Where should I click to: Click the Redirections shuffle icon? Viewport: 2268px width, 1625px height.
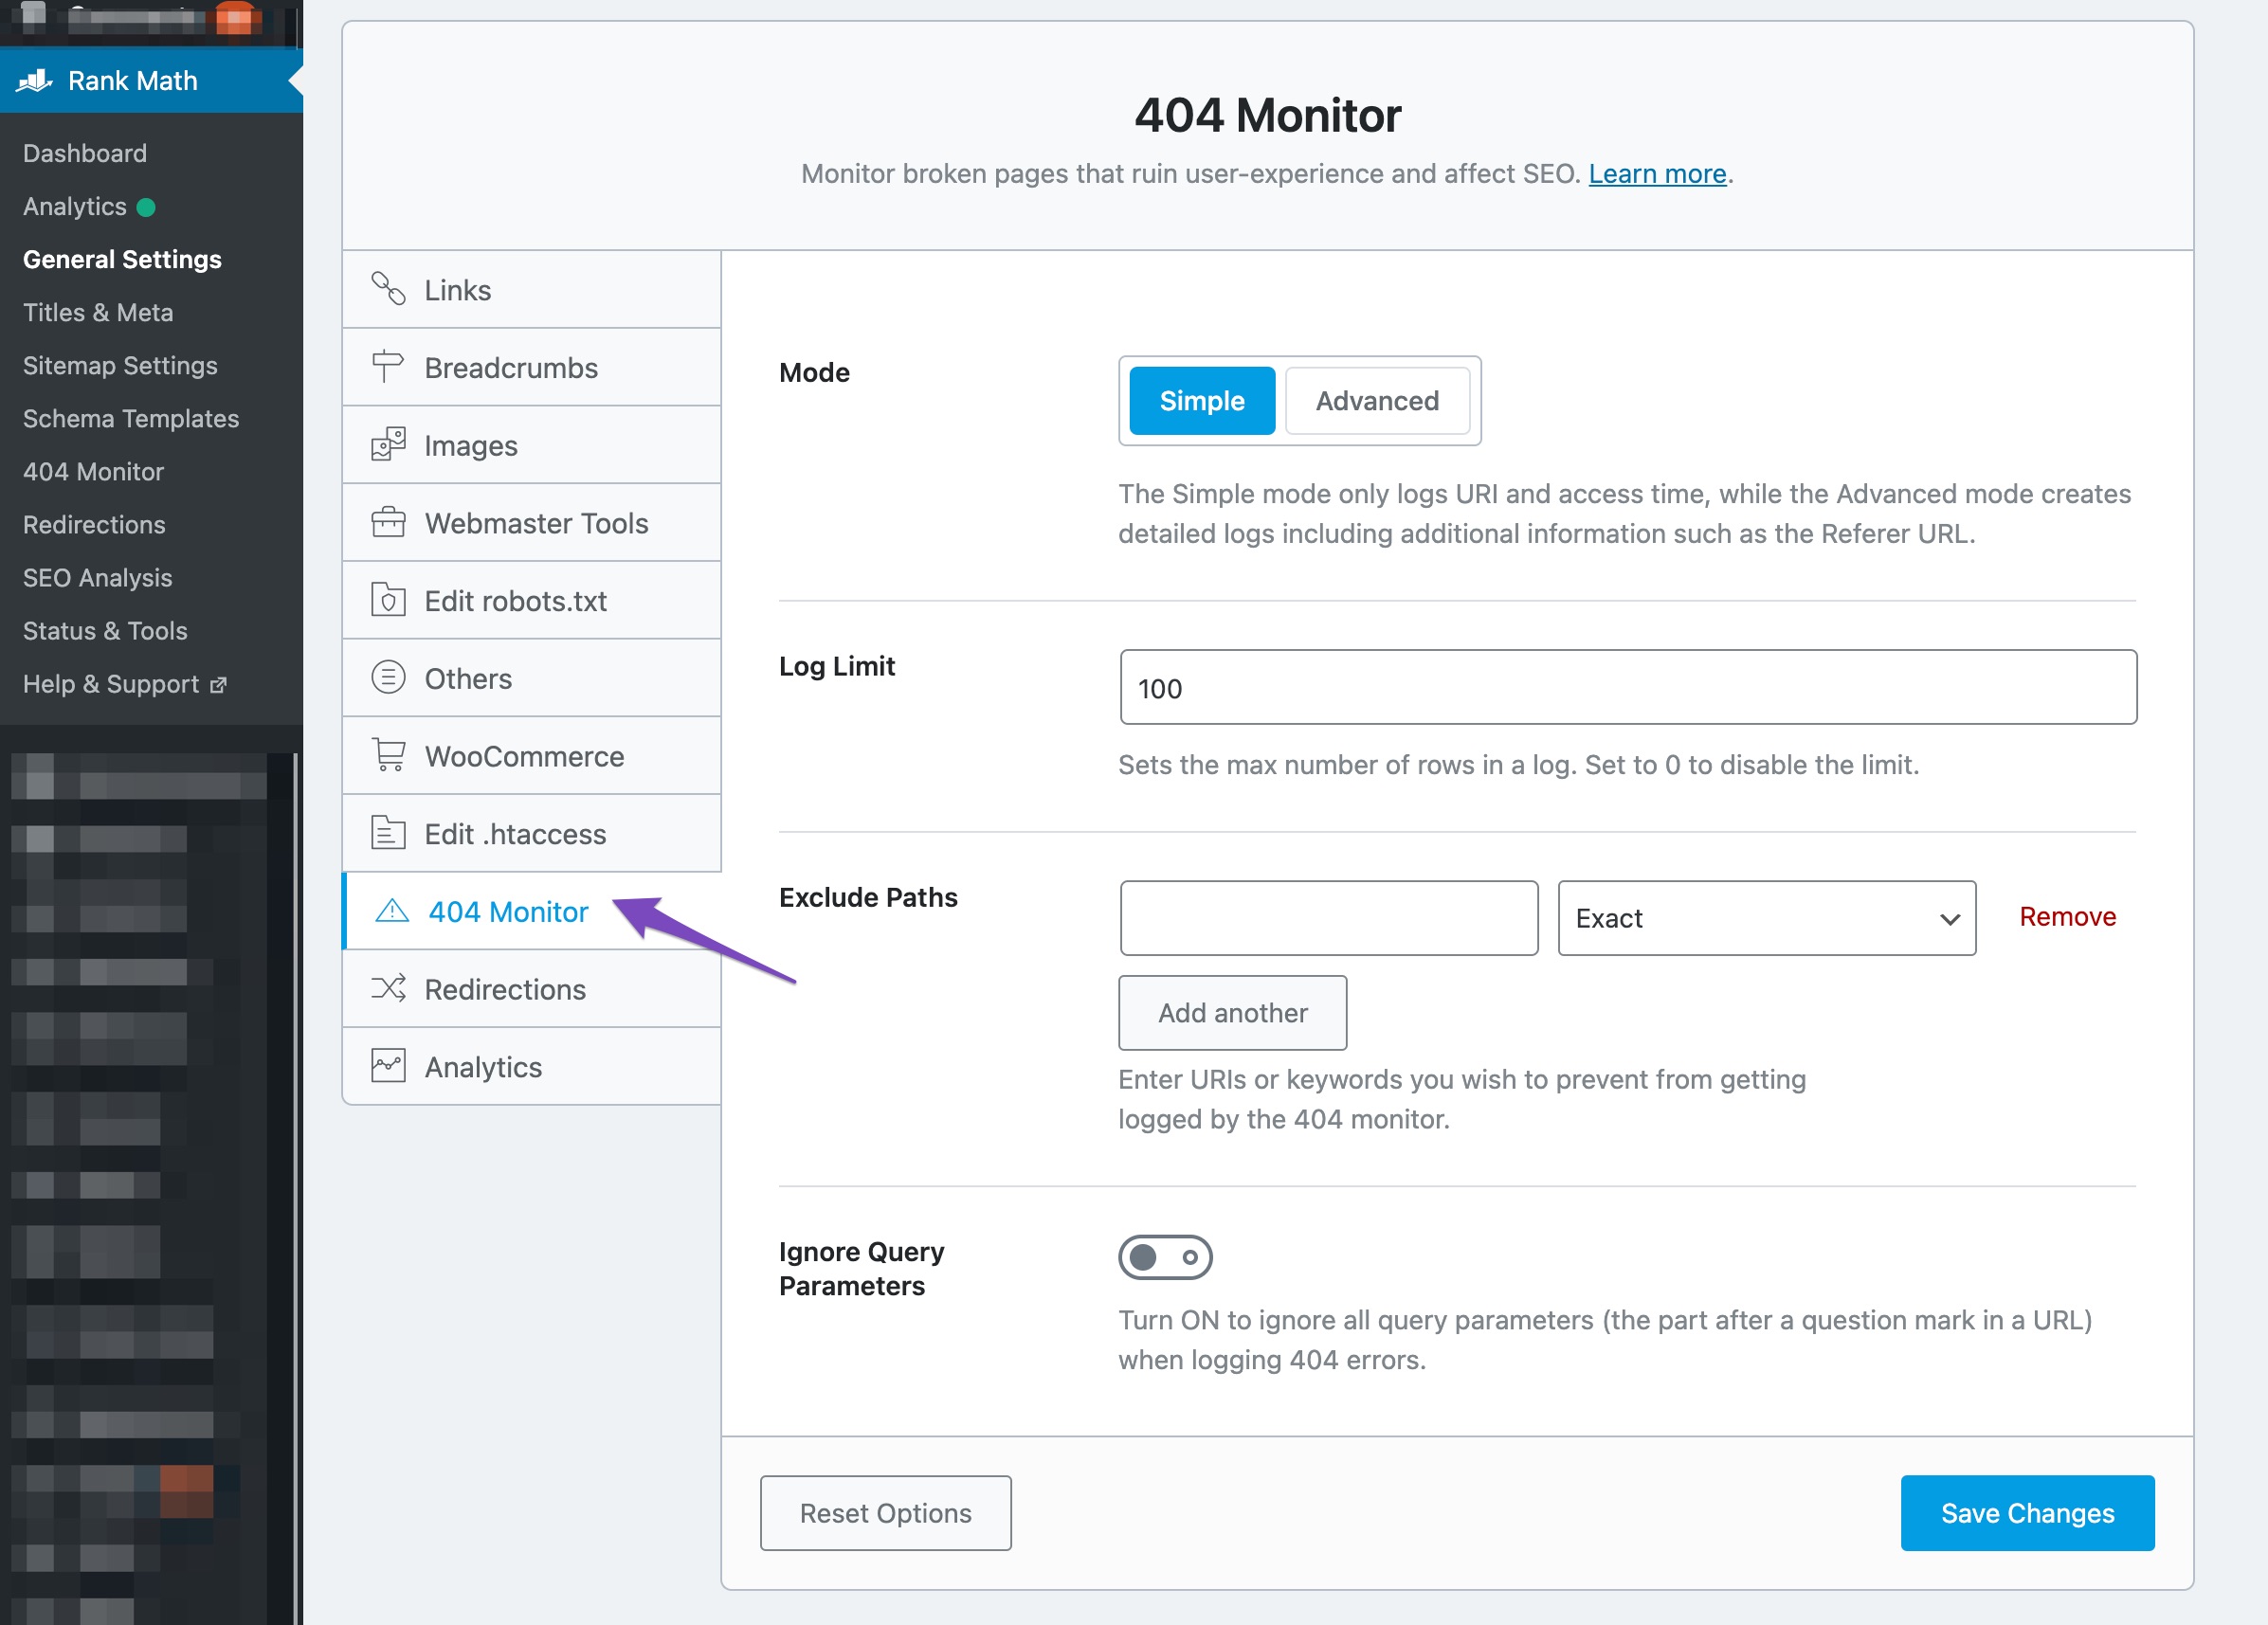coord(388,988)
